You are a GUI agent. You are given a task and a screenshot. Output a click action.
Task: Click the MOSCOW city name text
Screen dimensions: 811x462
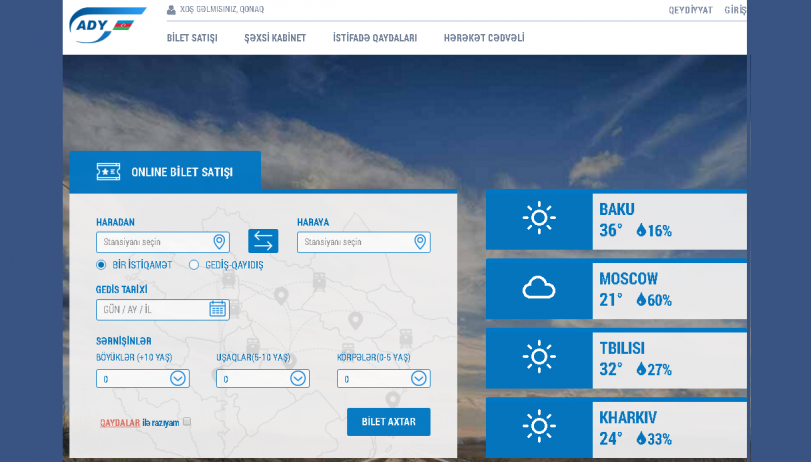[628, 279]
